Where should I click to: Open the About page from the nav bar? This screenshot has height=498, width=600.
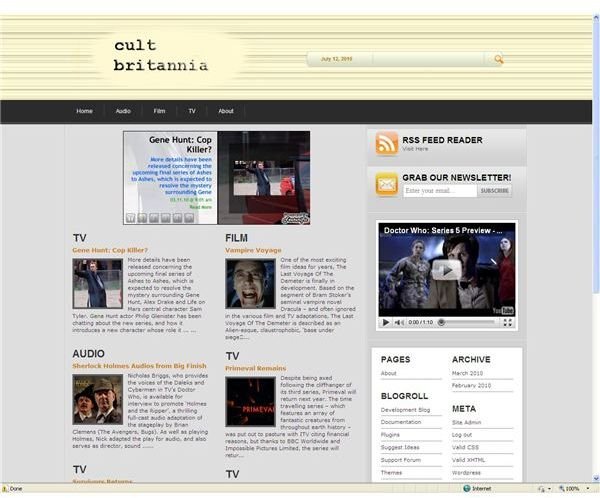pos(226,111)
